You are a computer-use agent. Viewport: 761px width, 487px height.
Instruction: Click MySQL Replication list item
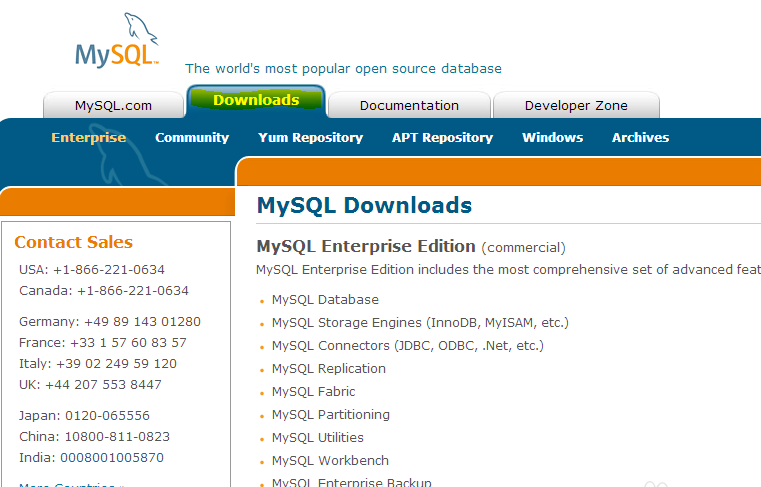[x=329, y=369]
